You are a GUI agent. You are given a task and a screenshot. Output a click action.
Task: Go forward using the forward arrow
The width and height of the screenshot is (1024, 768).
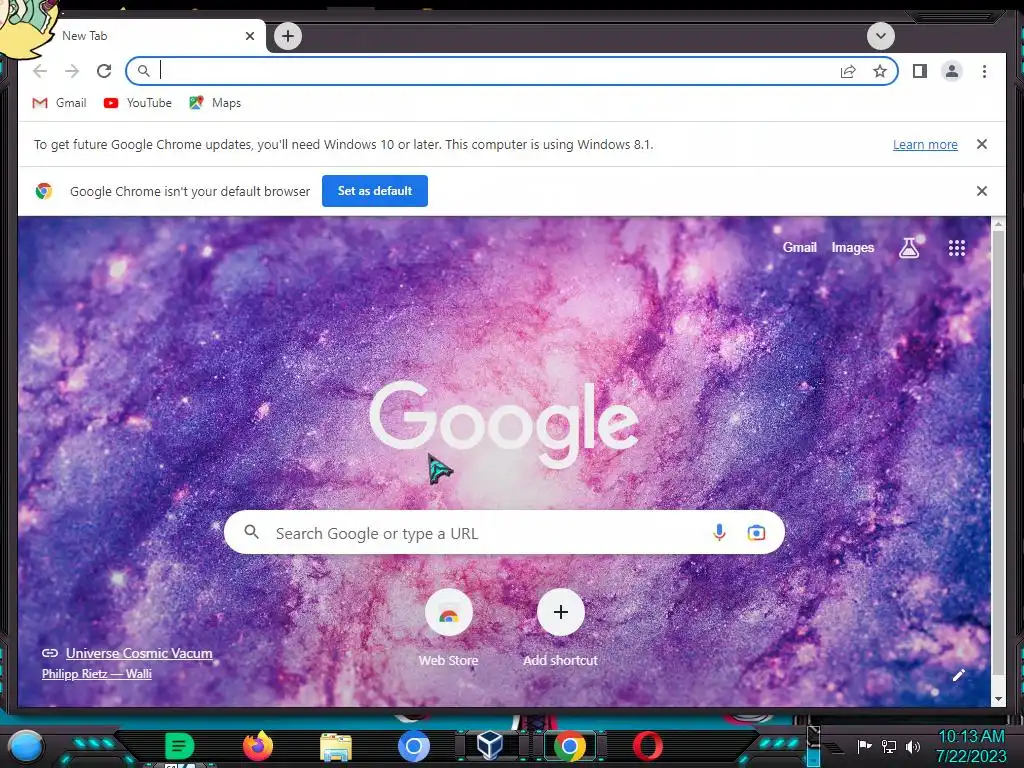pyautogui.click(x=72, y=71)
